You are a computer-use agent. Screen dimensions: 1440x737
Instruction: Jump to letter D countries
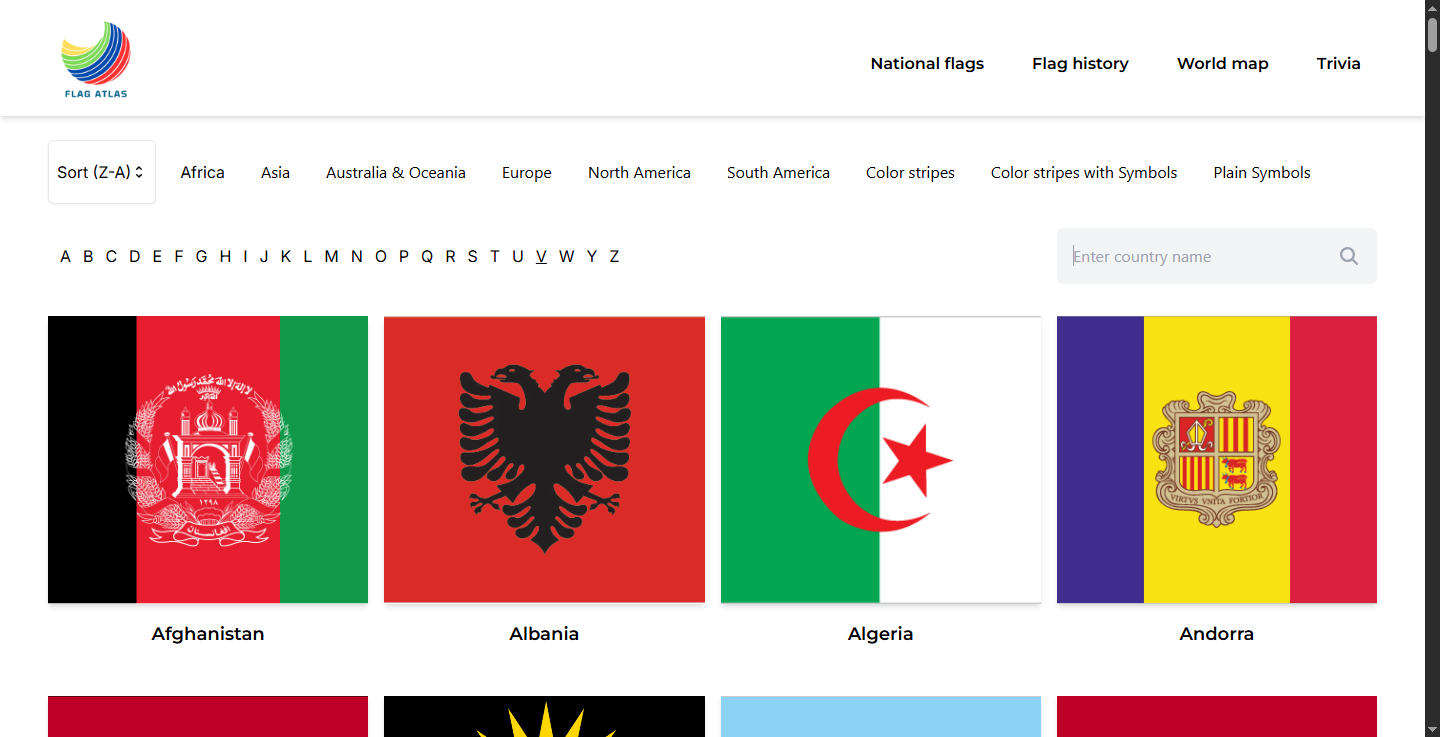(135, 256)
